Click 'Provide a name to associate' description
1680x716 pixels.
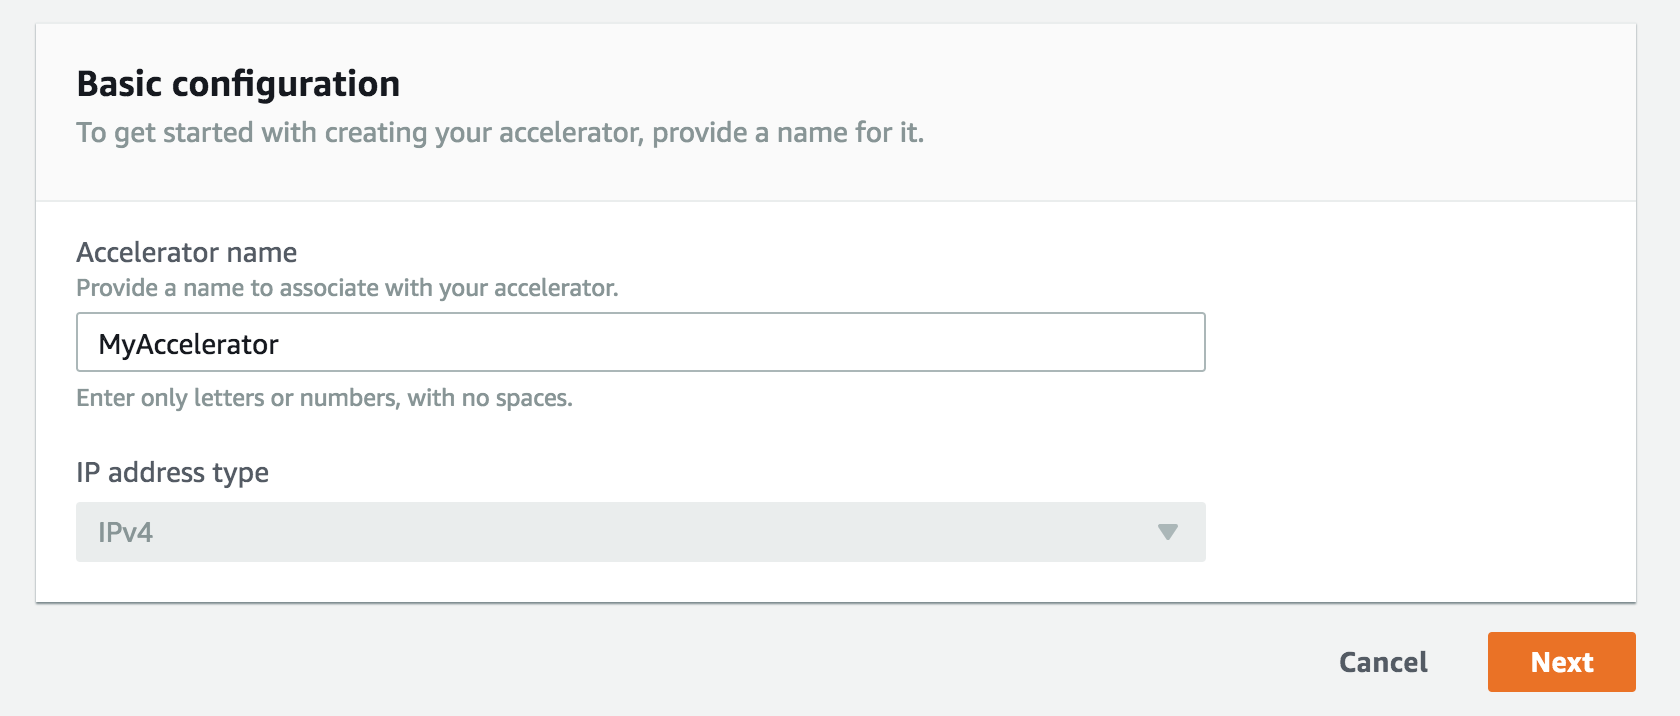click(348, 288)
